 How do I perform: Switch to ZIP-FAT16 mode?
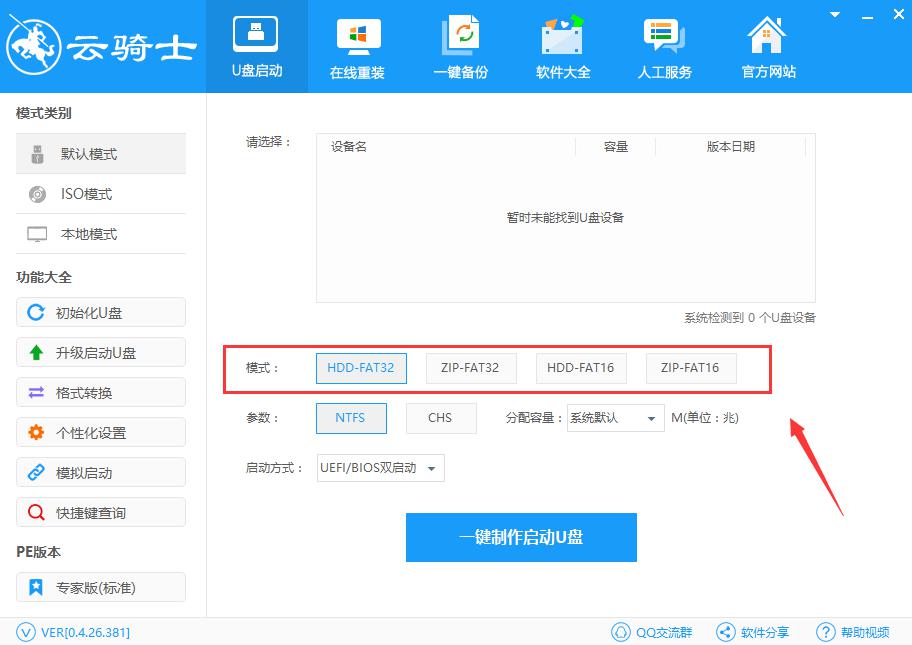pyautogui.click(x=691, y=368)
